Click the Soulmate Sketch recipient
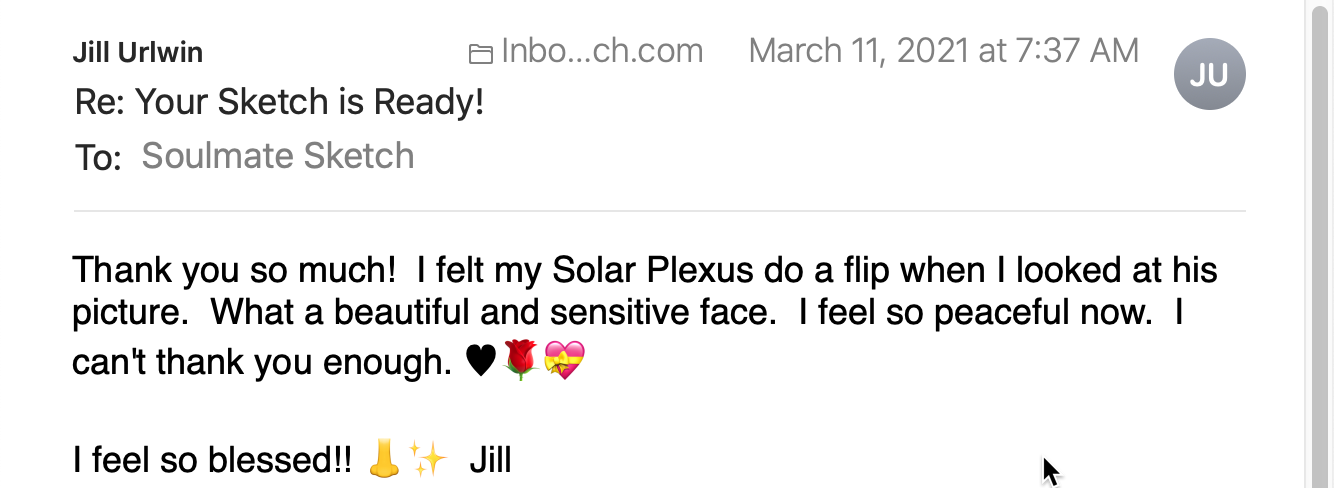This screenshot has width=1334, height=488. (278, 156)
